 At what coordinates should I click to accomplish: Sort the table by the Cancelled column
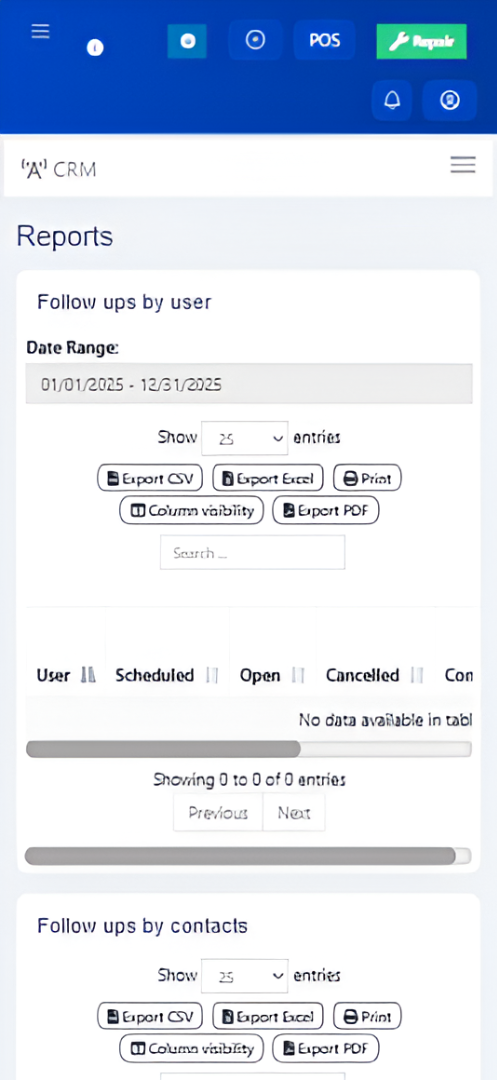click(374, 675)
